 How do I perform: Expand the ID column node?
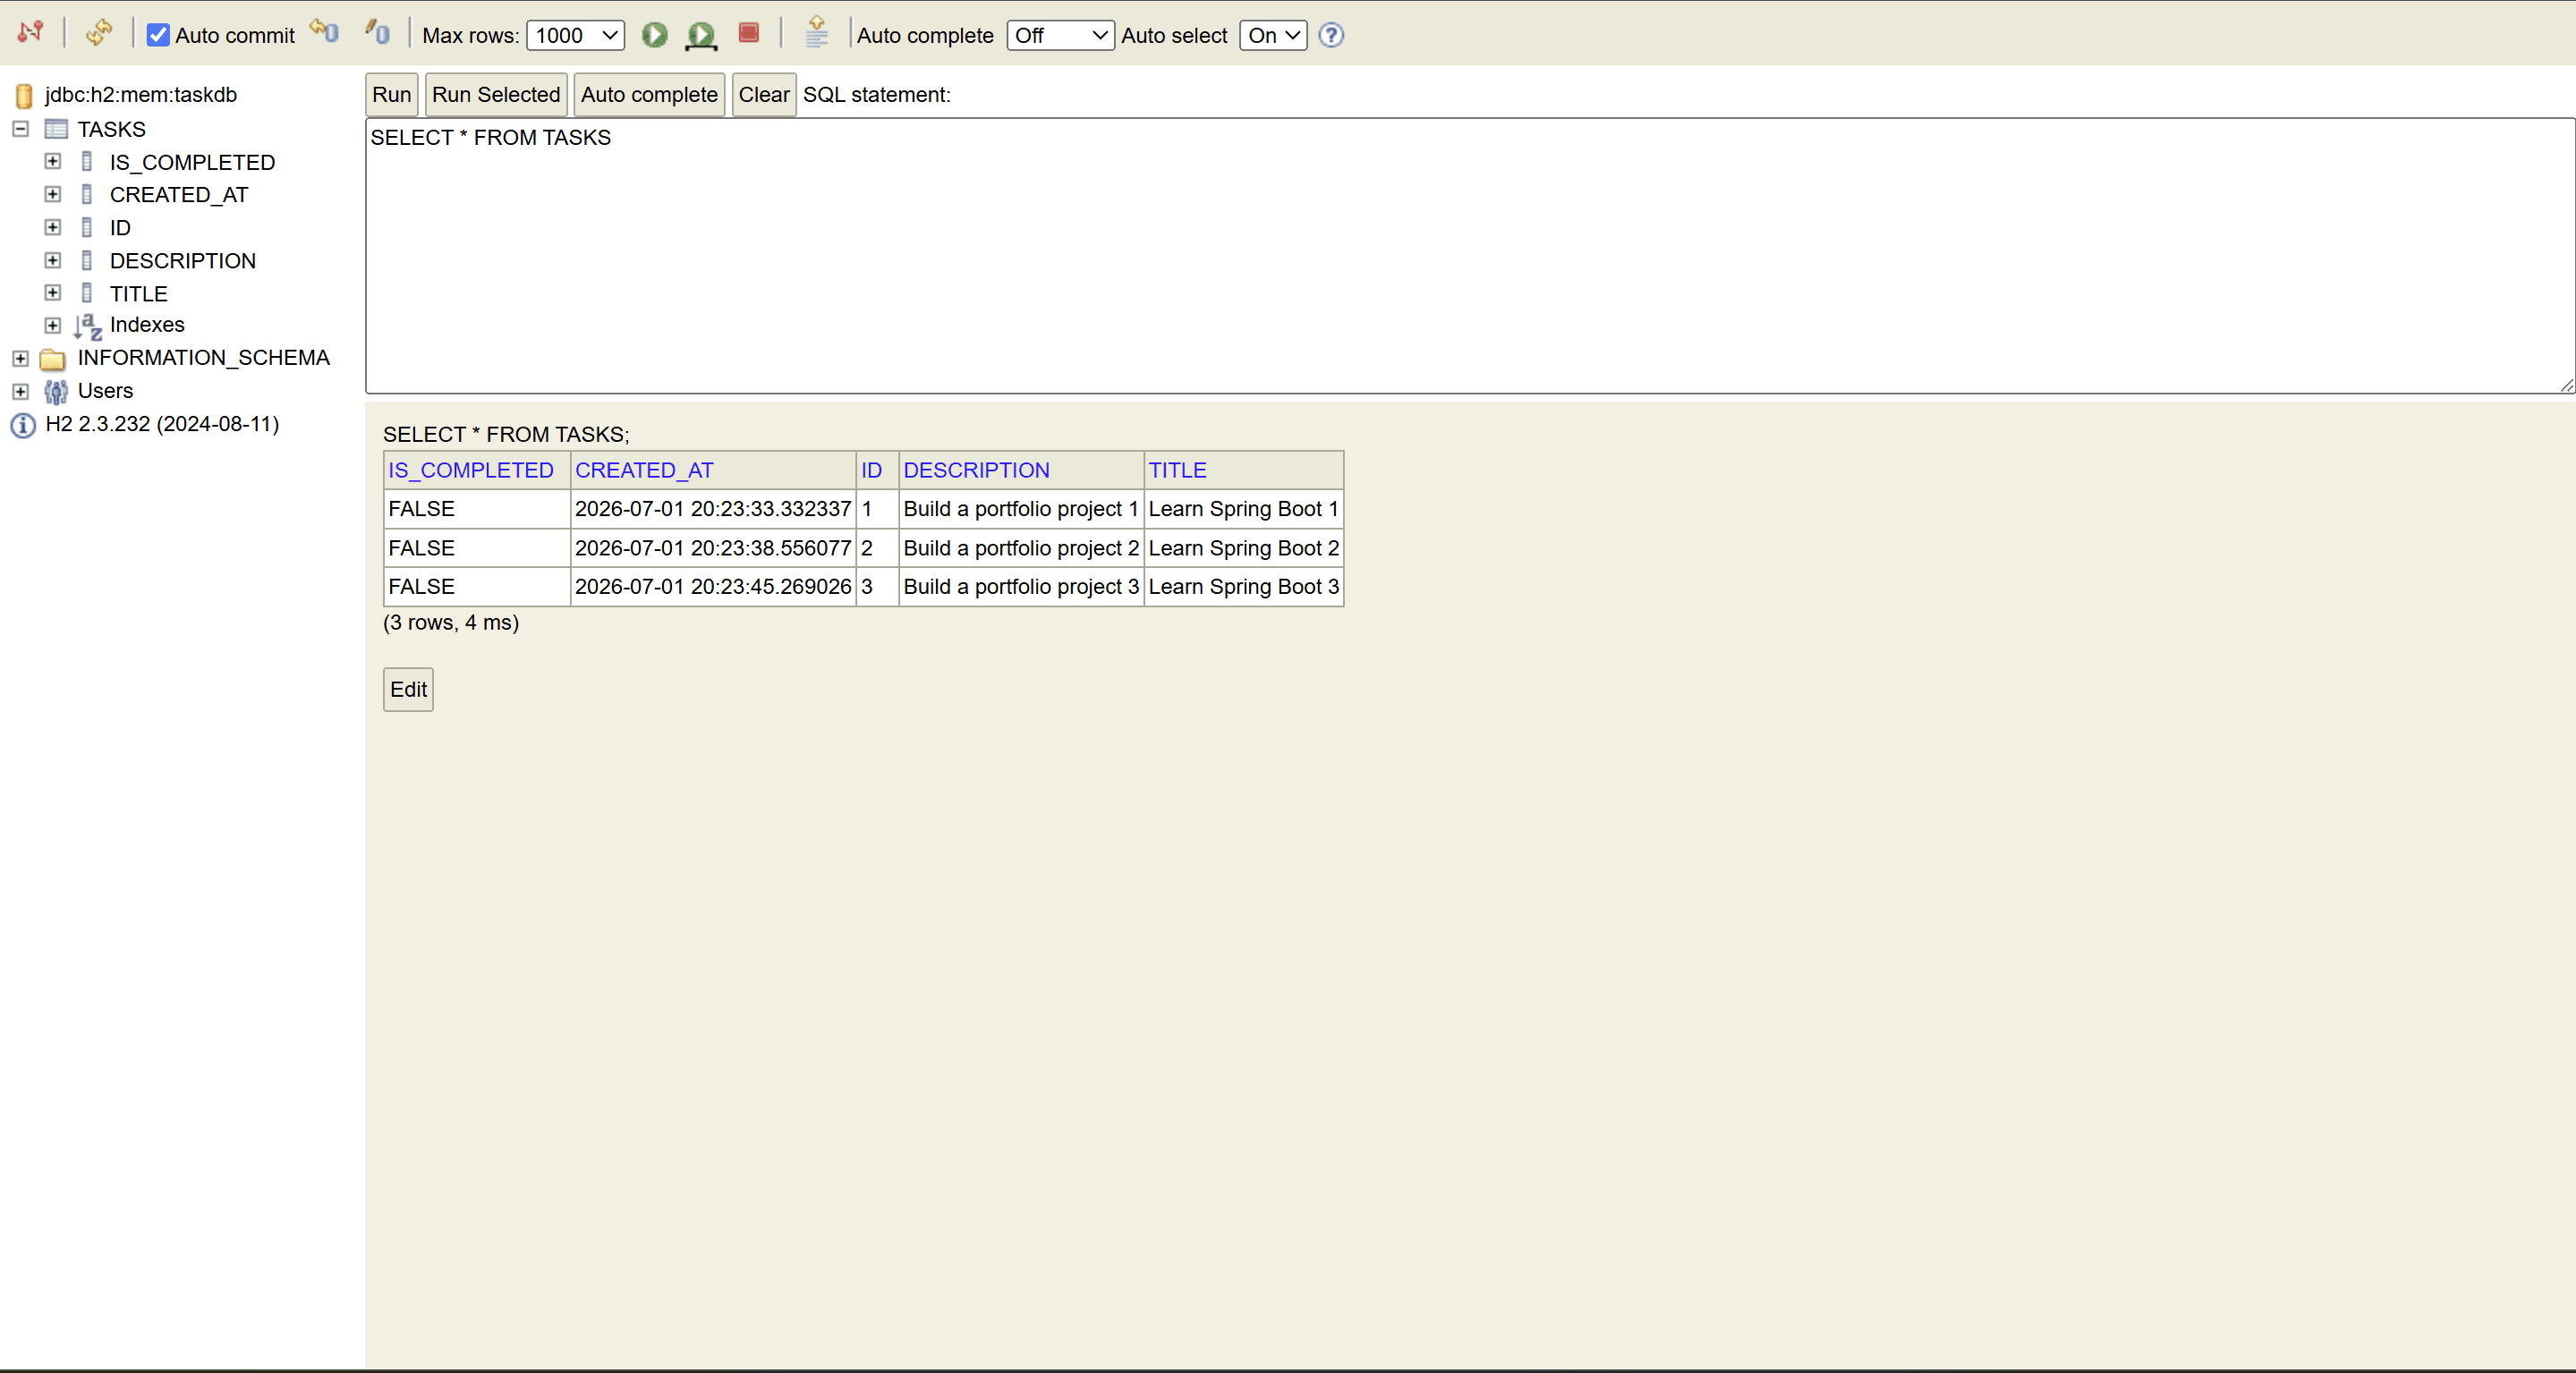tap(53, 227)
